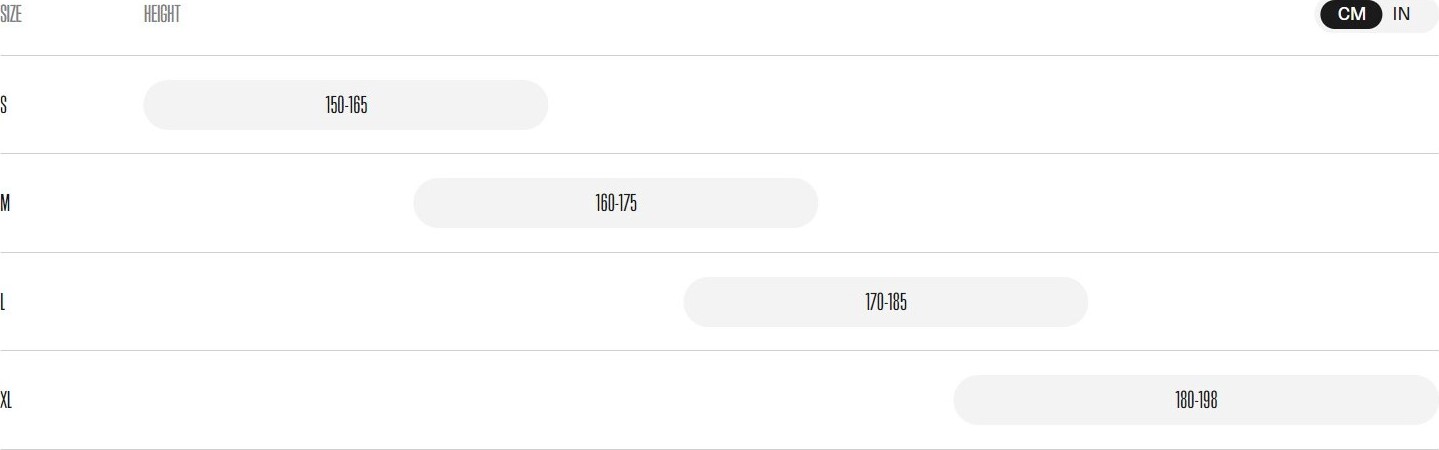This screenshot has width=1439, height=450.
Task: Click the 170-185 height range pill
Action: (x=886, y=302)
